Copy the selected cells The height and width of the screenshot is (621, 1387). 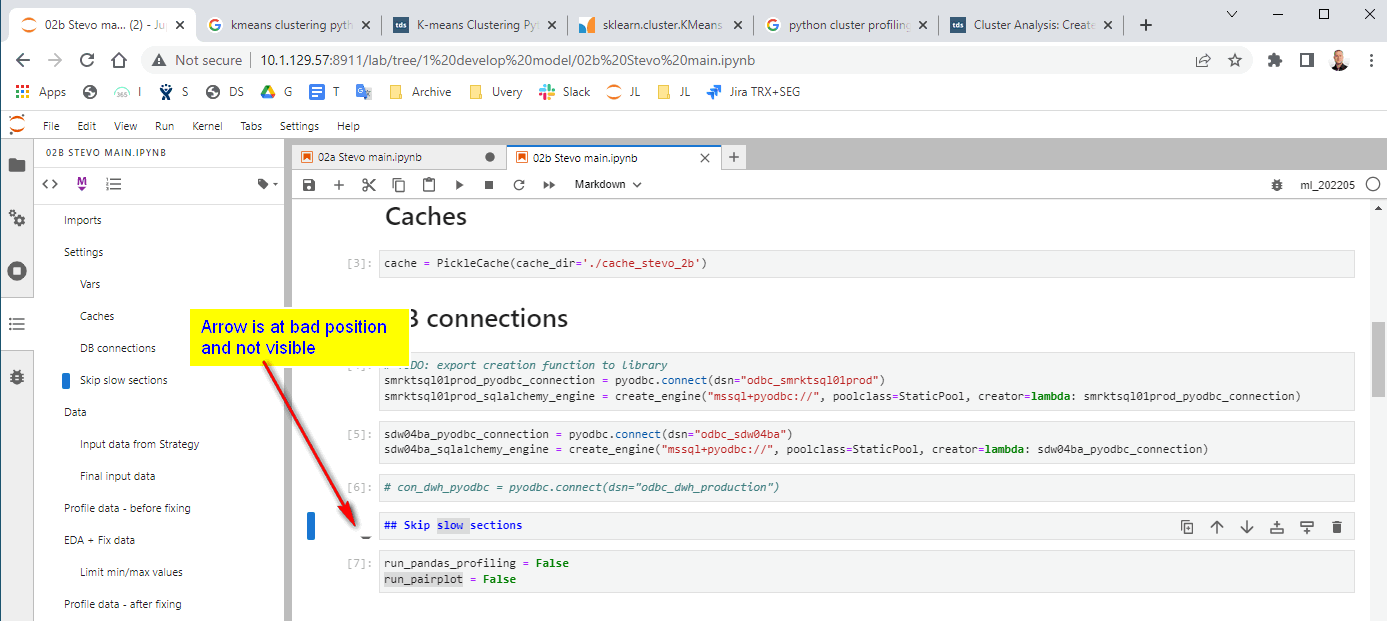click(x=399, y=184)
